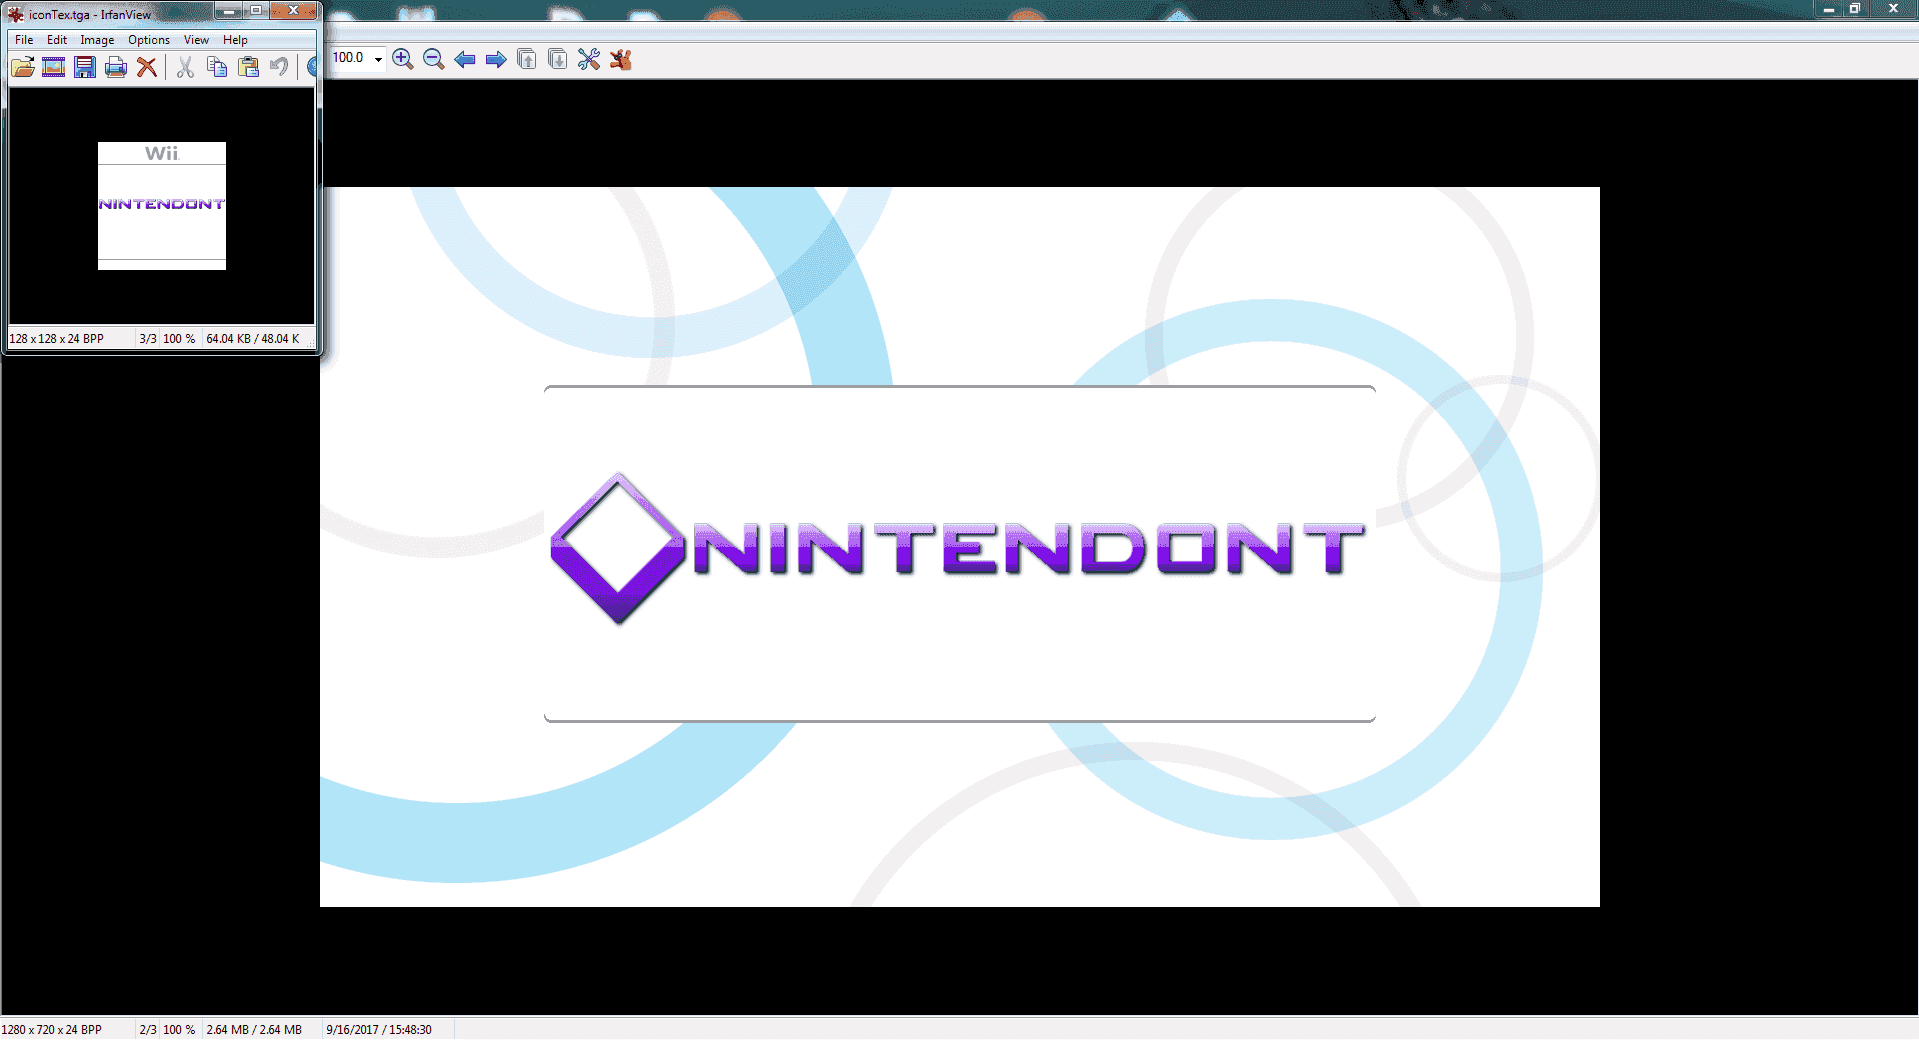This screenshot has width=1919, height=1040.
Task: Click the Open file folder icon
Action: (23, 67)
